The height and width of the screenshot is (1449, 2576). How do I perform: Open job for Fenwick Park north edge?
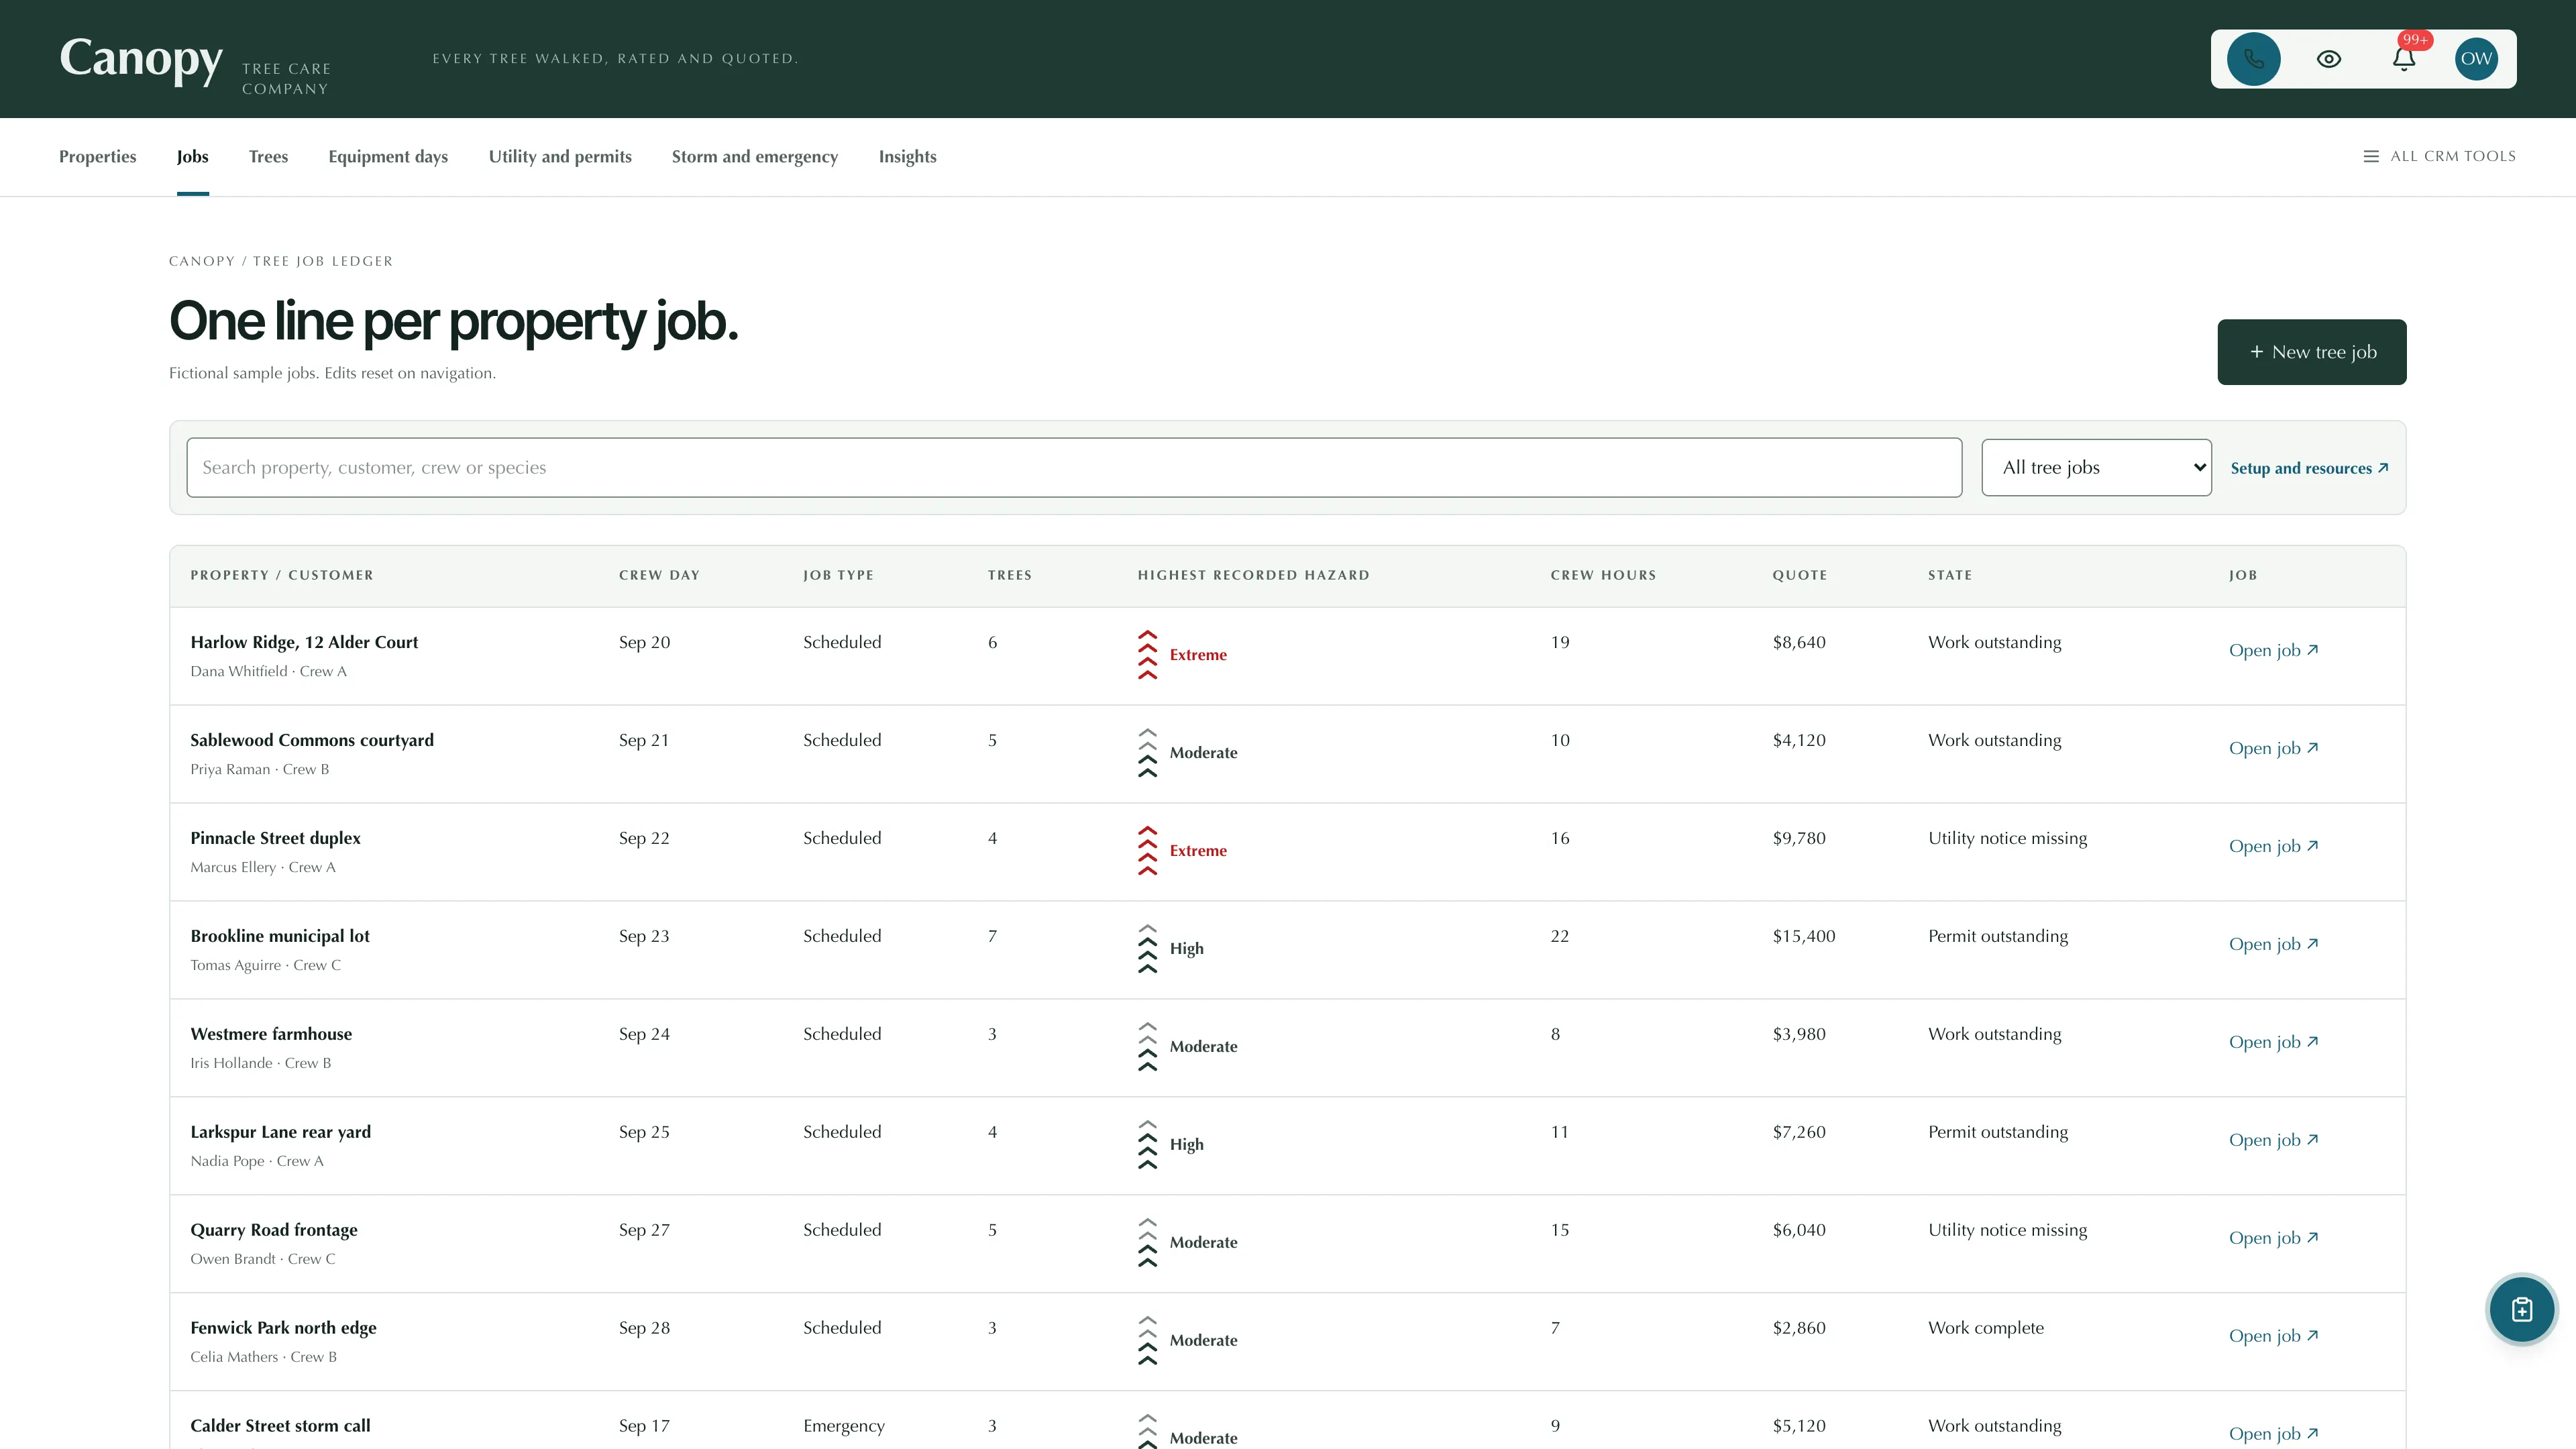click(2273, 1336)
